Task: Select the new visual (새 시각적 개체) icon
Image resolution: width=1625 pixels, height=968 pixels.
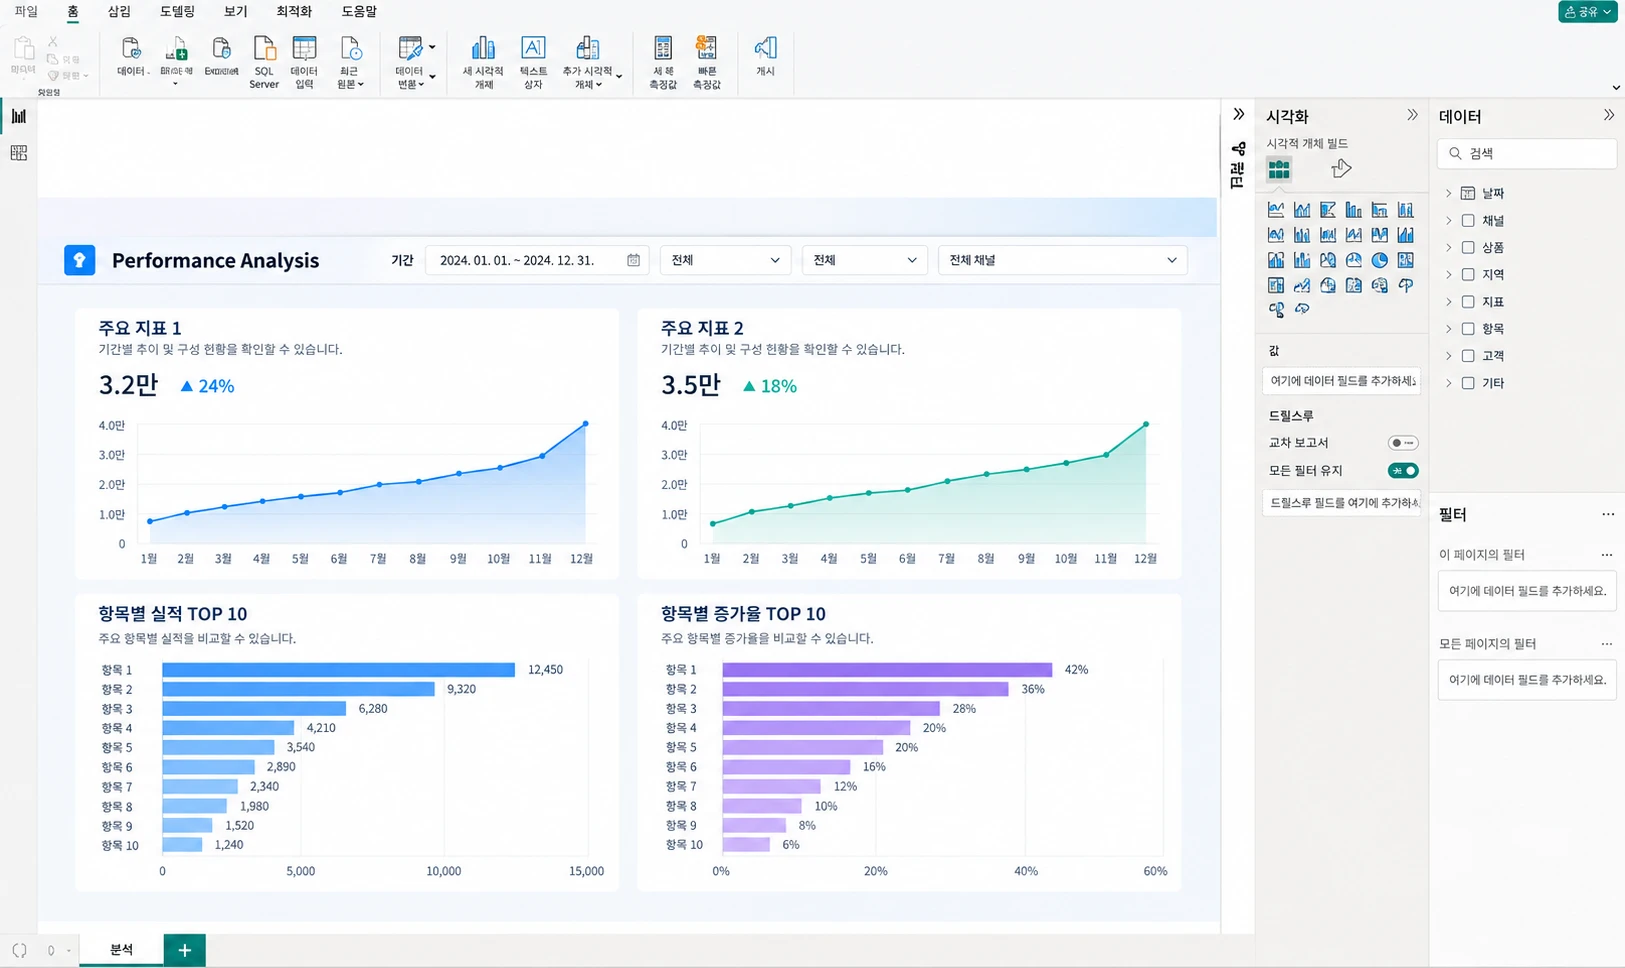Action: (483, 62)
